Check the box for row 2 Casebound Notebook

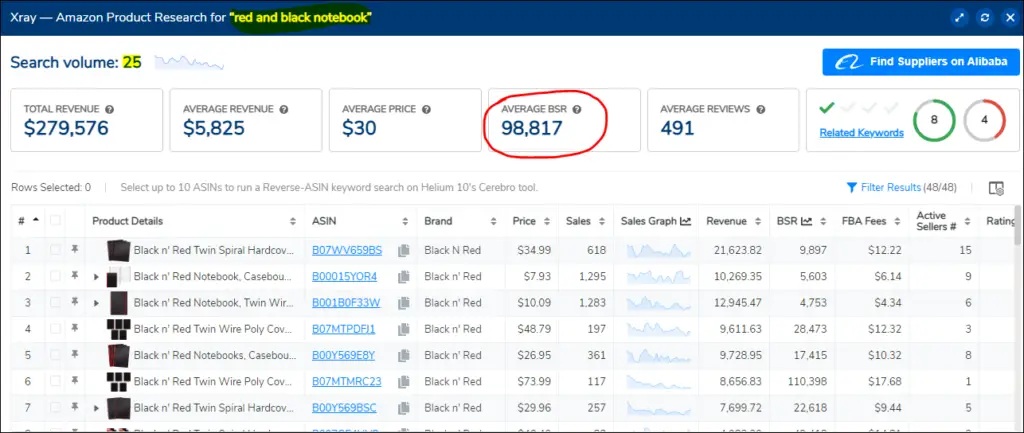[x=56, y=276]
